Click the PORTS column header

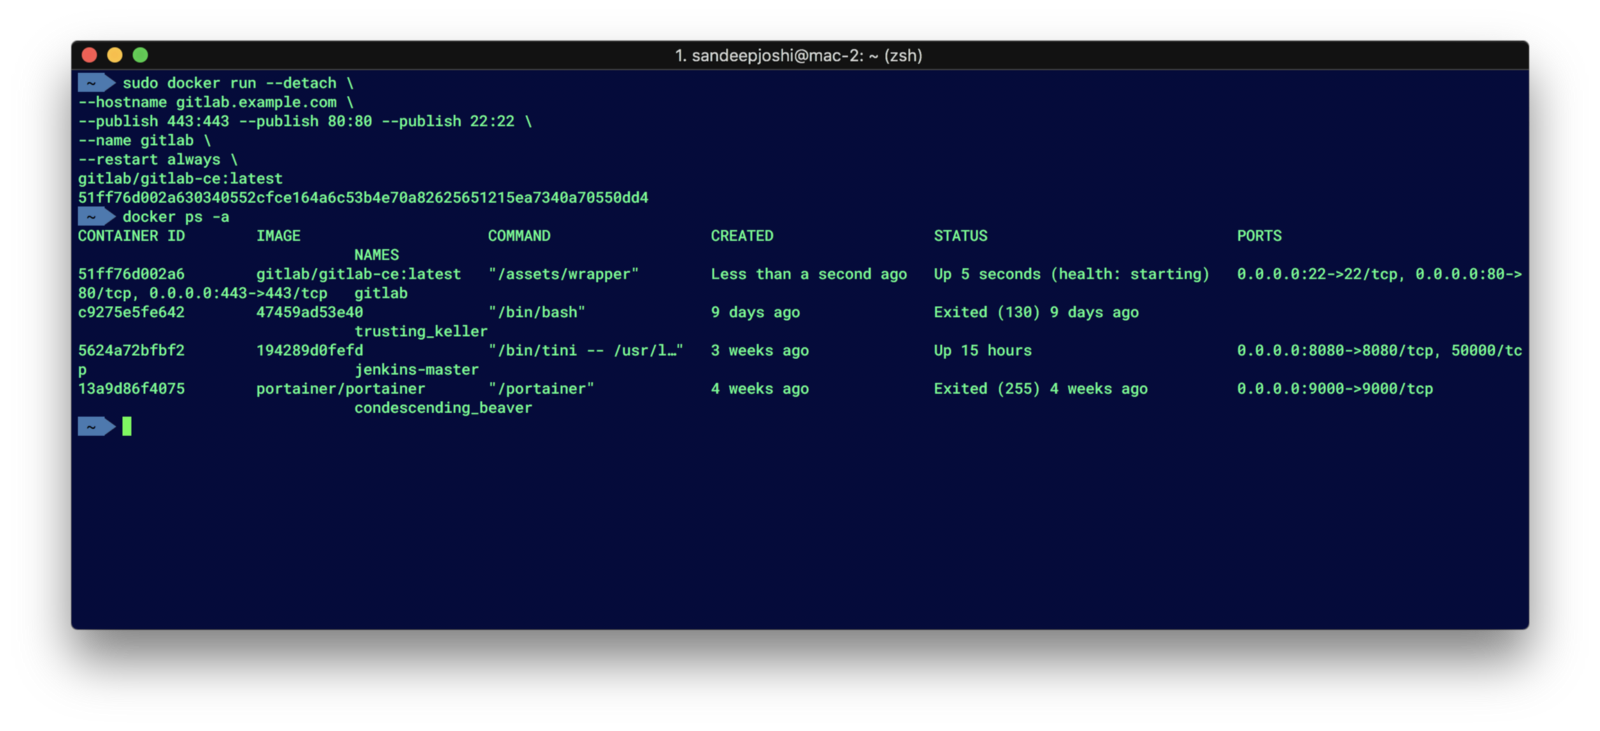point(1259,236)
